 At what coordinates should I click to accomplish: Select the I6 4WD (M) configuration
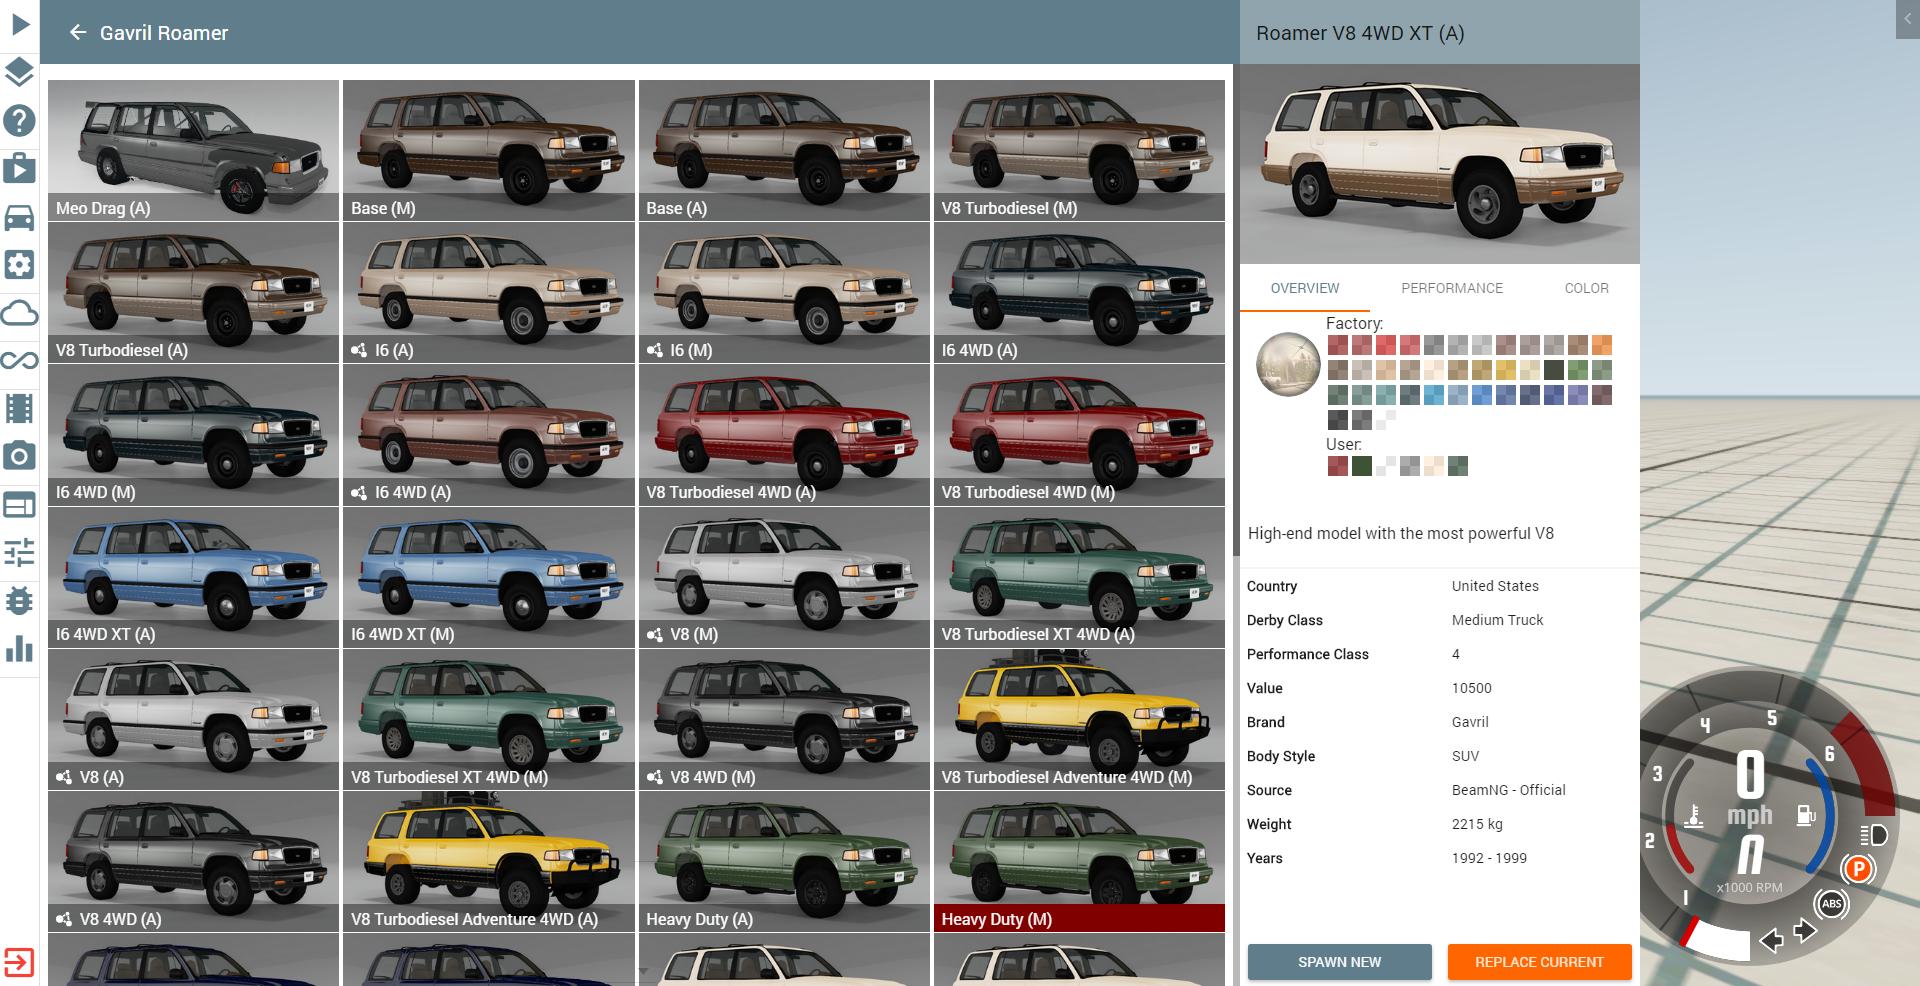coord(193,434)
